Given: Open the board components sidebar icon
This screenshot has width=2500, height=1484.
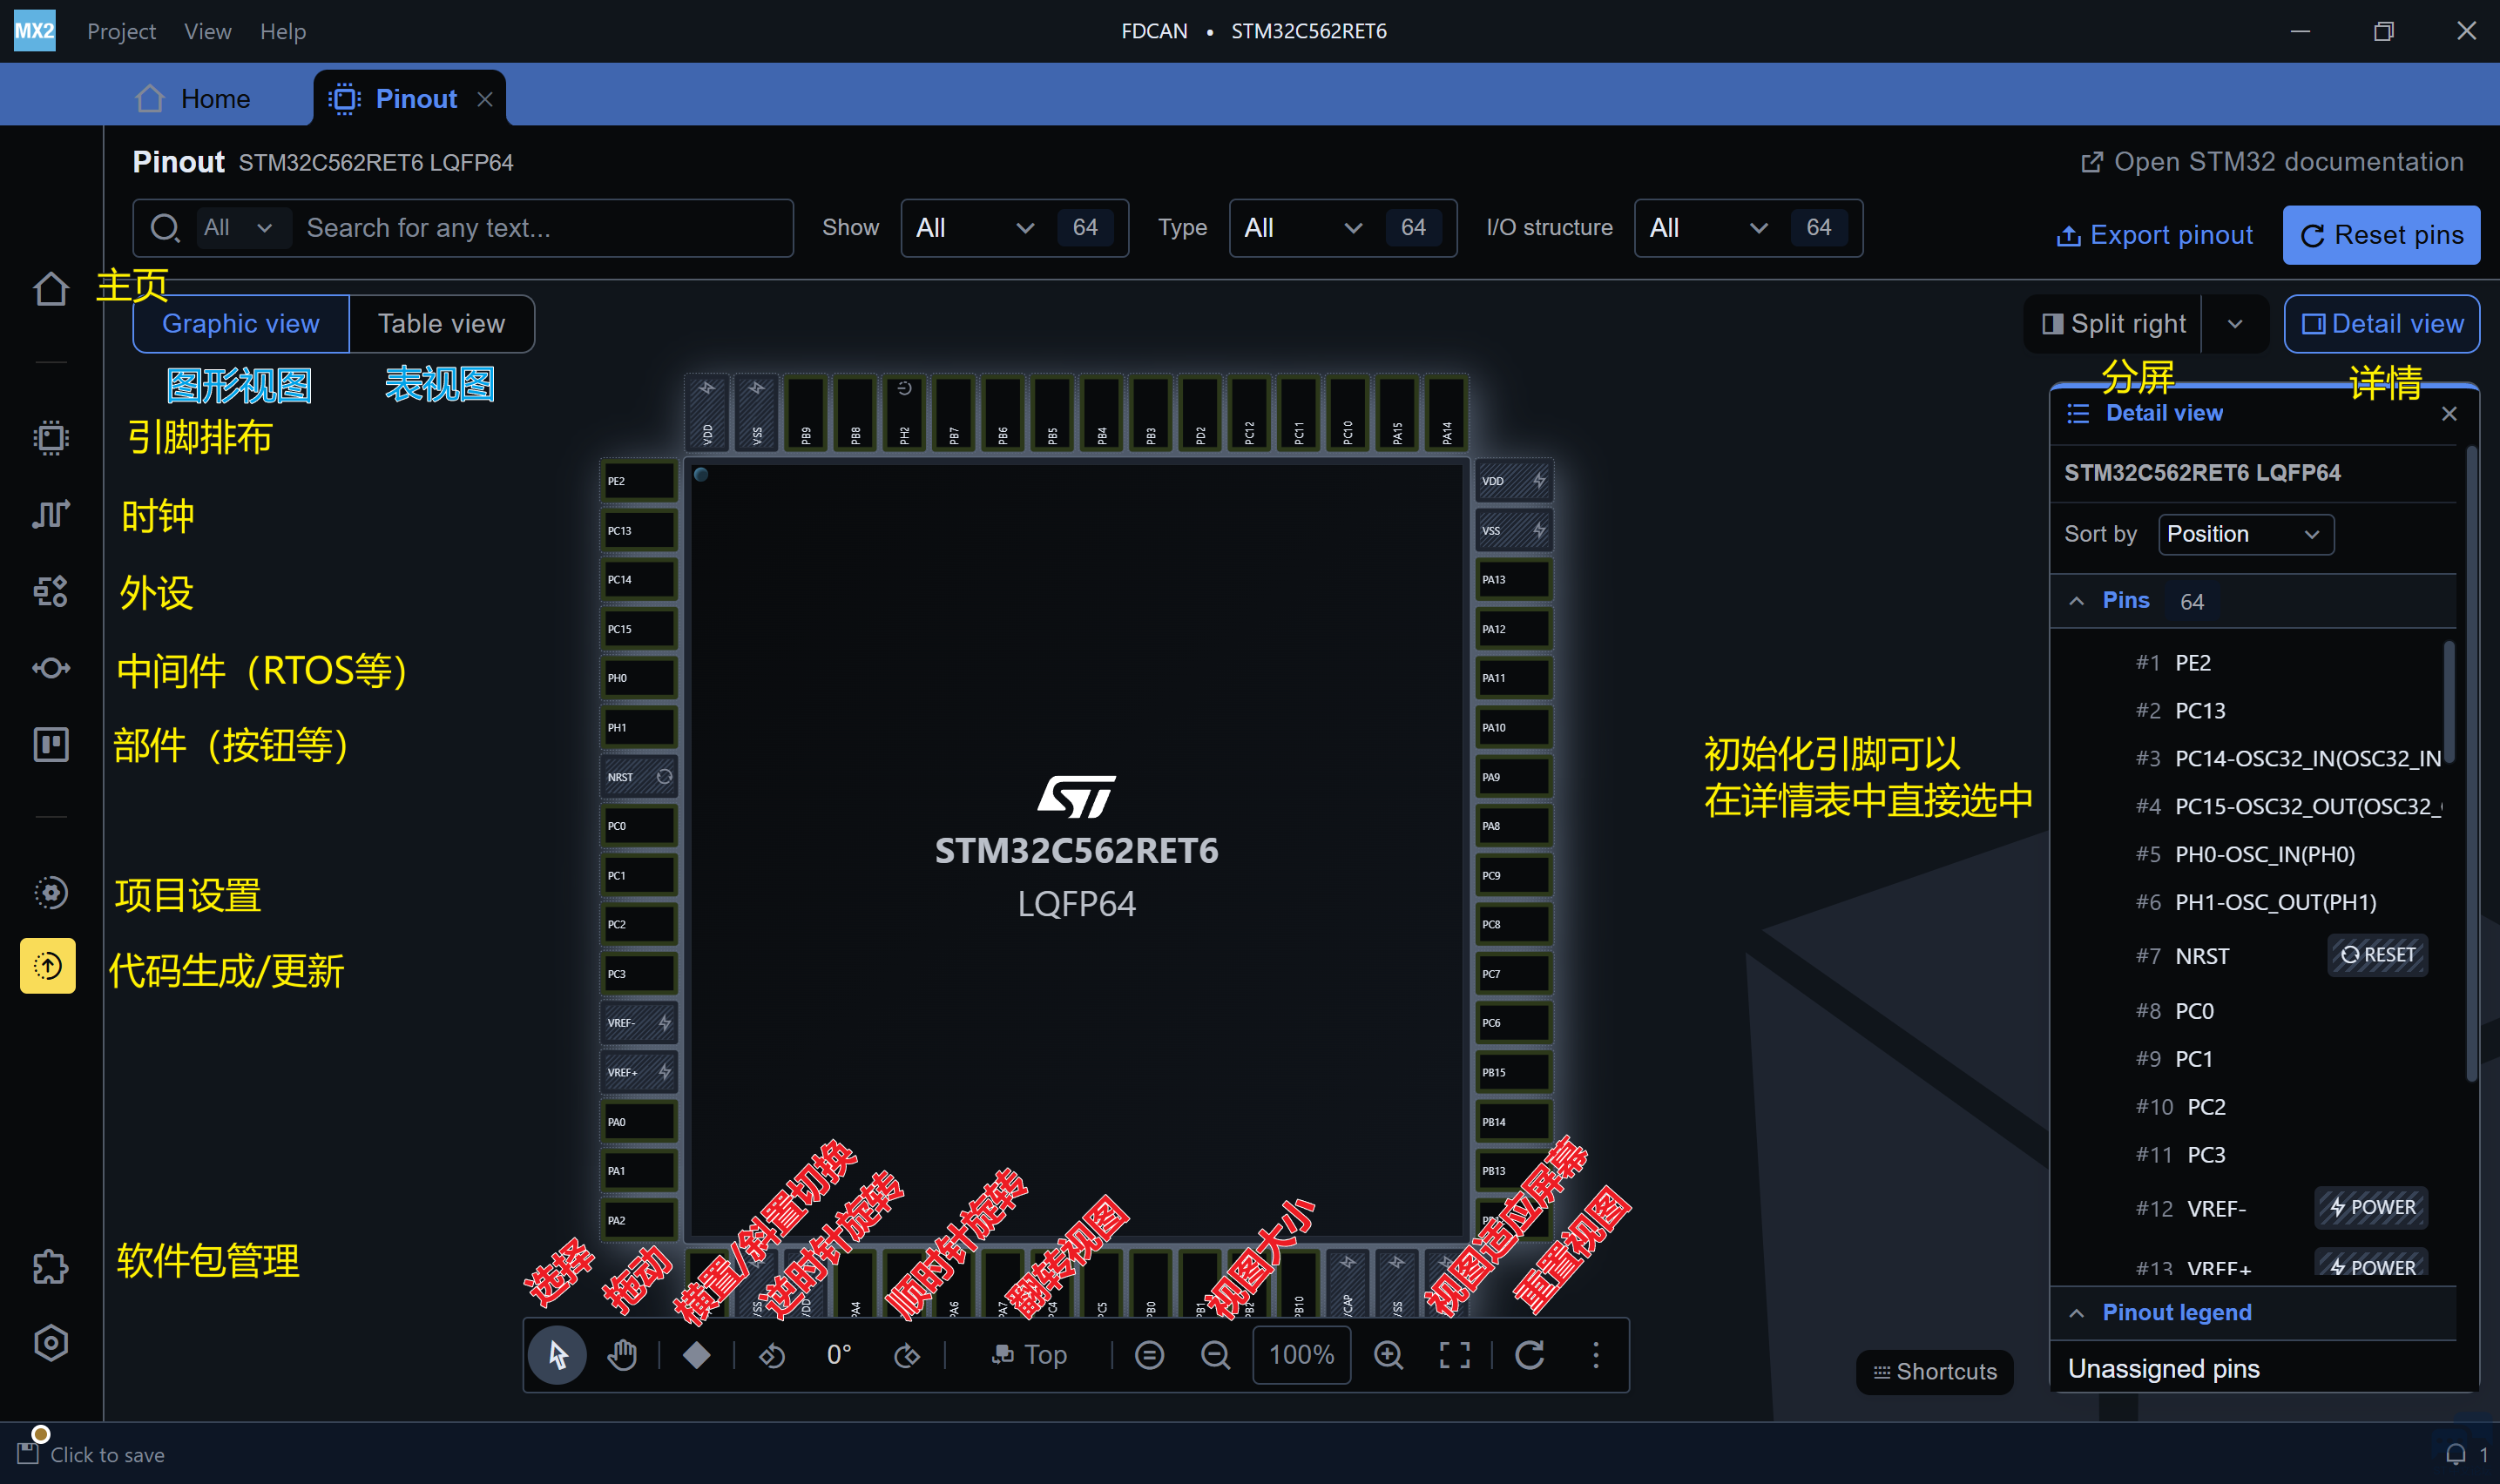Looking at the screenshot, I should coord(50,744).
